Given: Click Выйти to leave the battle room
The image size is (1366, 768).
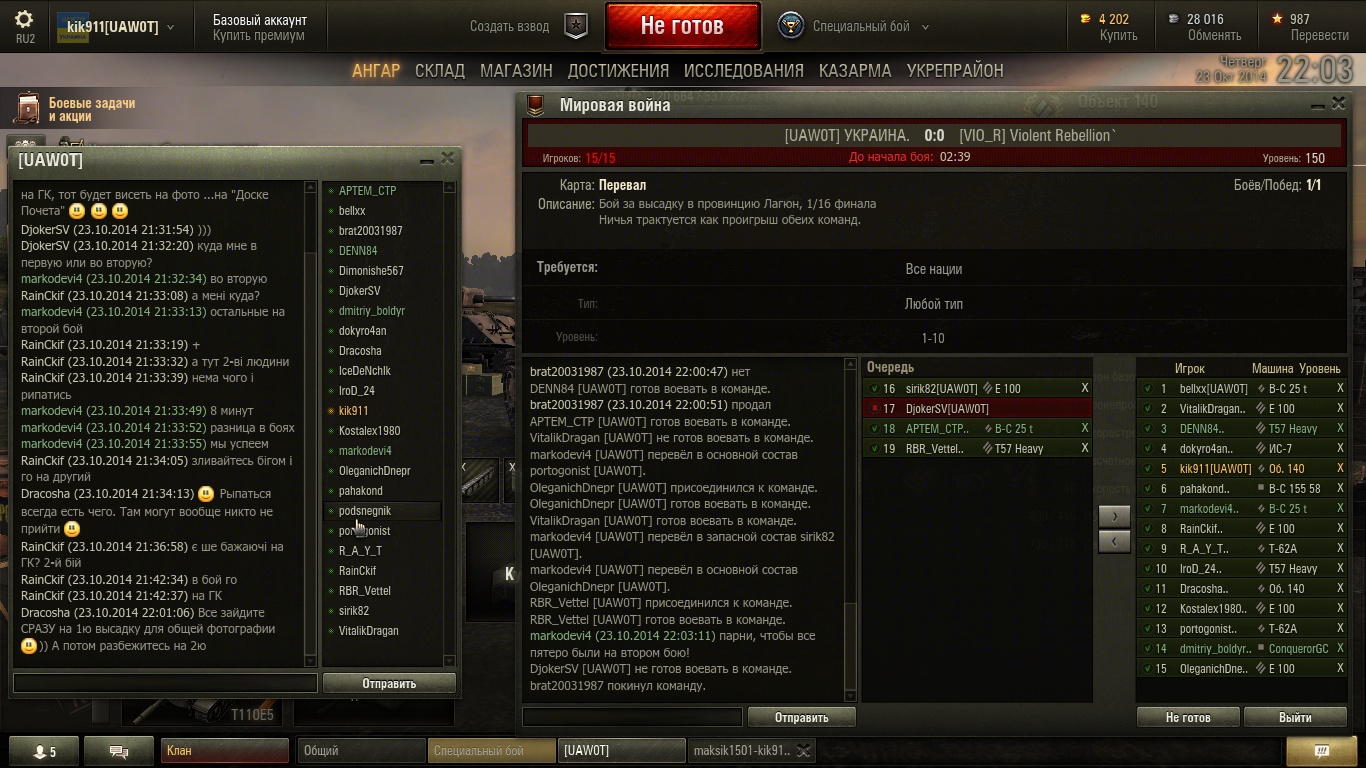Looking at the screenshot, I should tap(1295, 717).
